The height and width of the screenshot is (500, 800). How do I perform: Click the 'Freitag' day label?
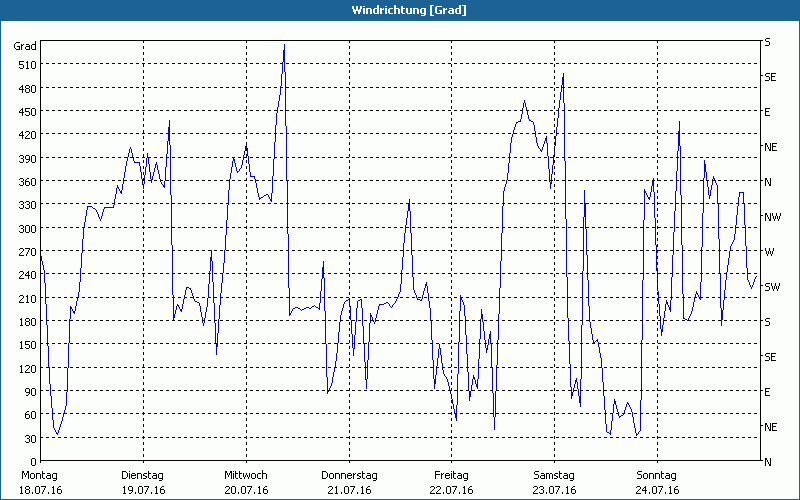452,476
